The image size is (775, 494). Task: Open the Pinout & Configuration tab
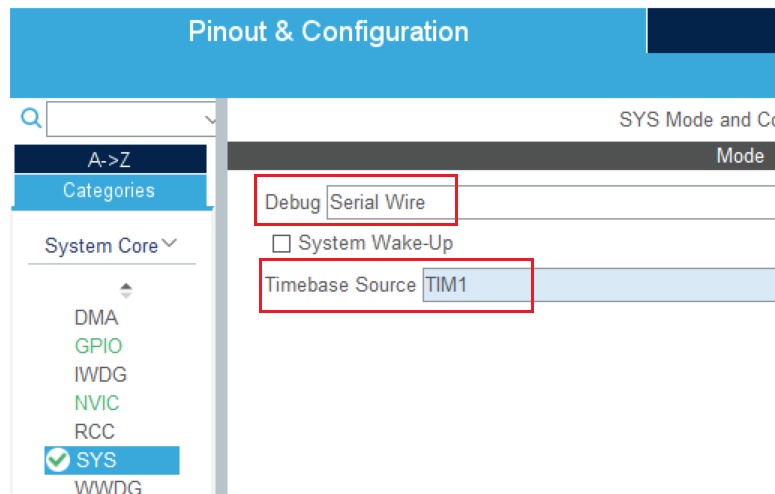pos(328,32)
